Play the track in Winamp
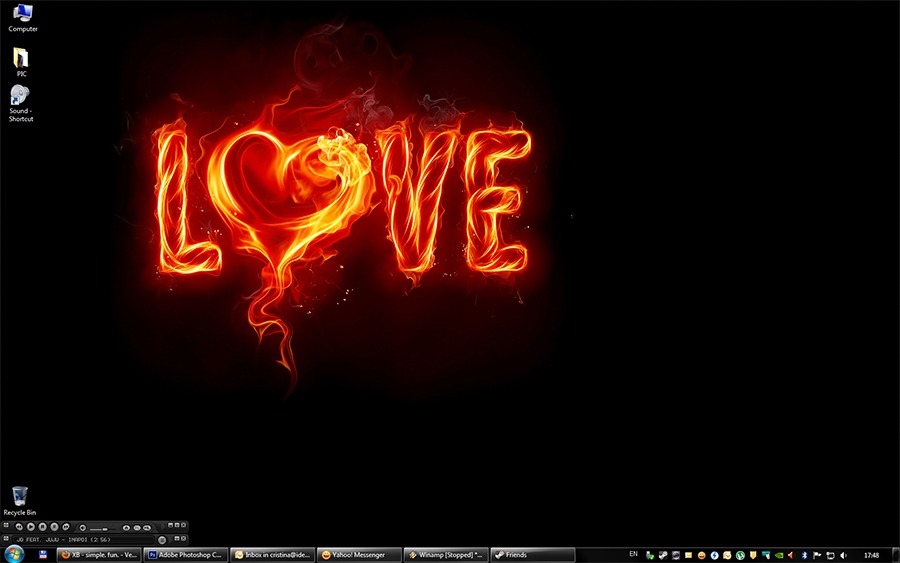 [31, 527]
